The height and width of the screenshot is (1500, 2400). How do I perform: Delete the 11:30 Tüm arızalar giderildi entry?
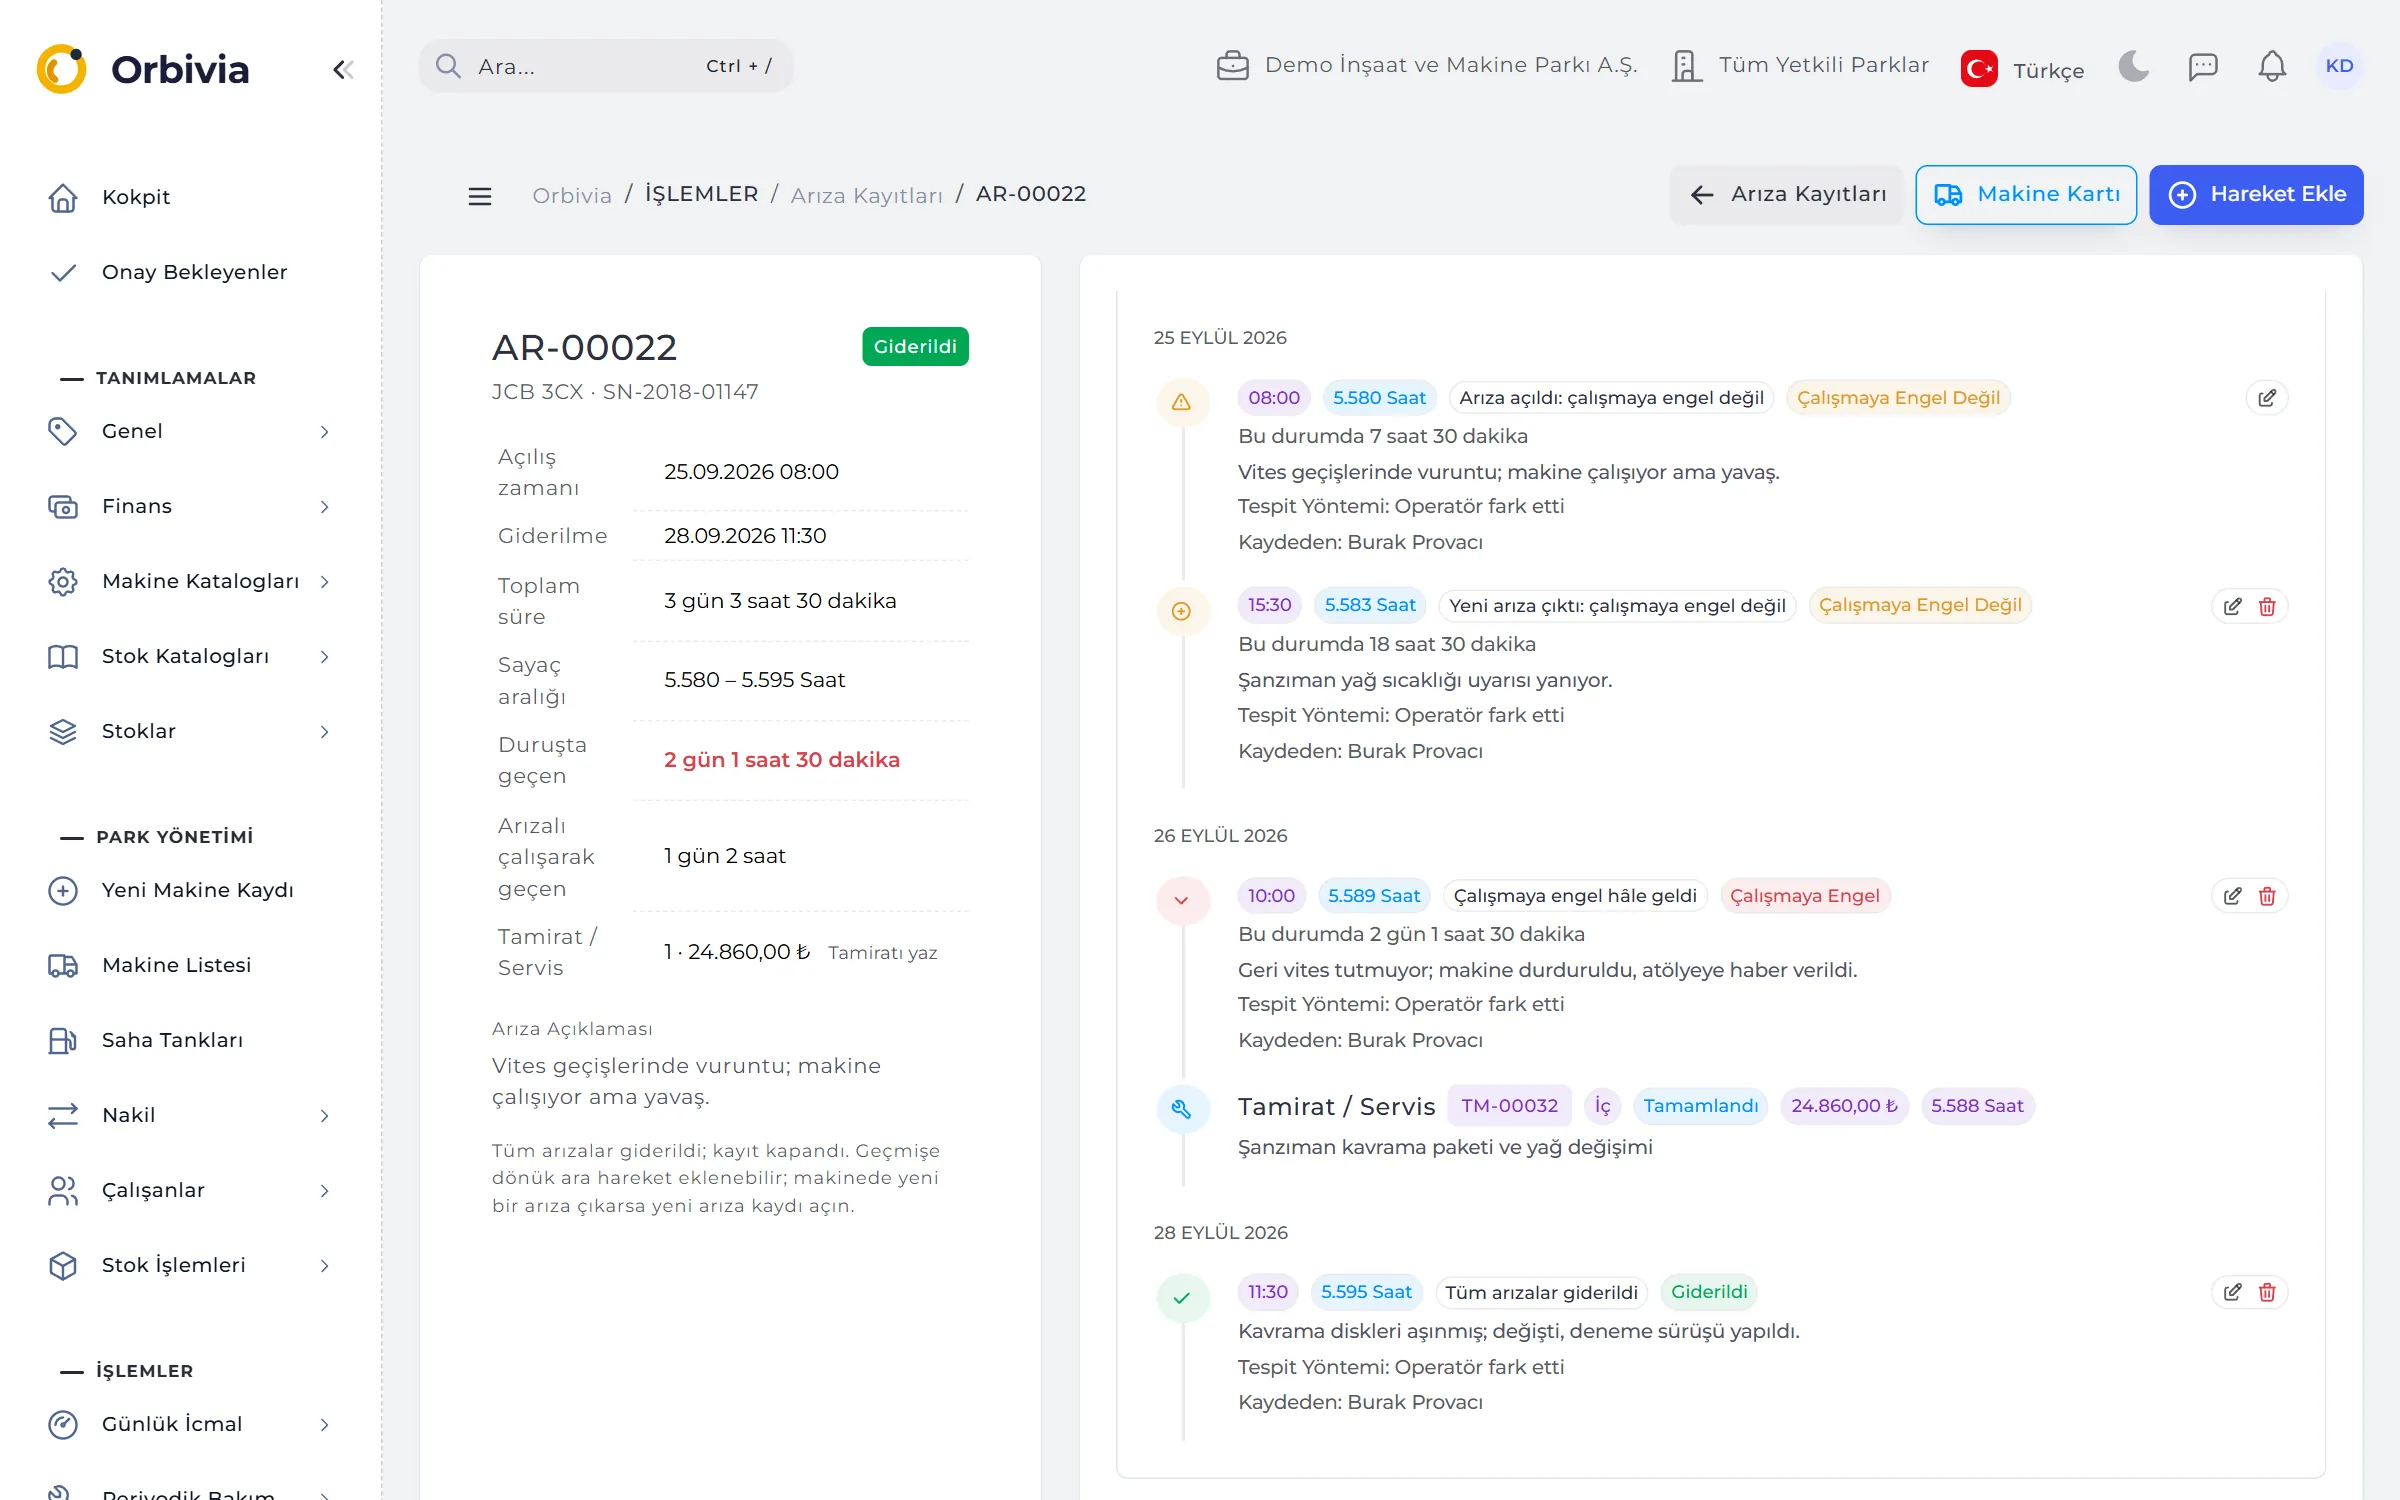(2267, 1292)
